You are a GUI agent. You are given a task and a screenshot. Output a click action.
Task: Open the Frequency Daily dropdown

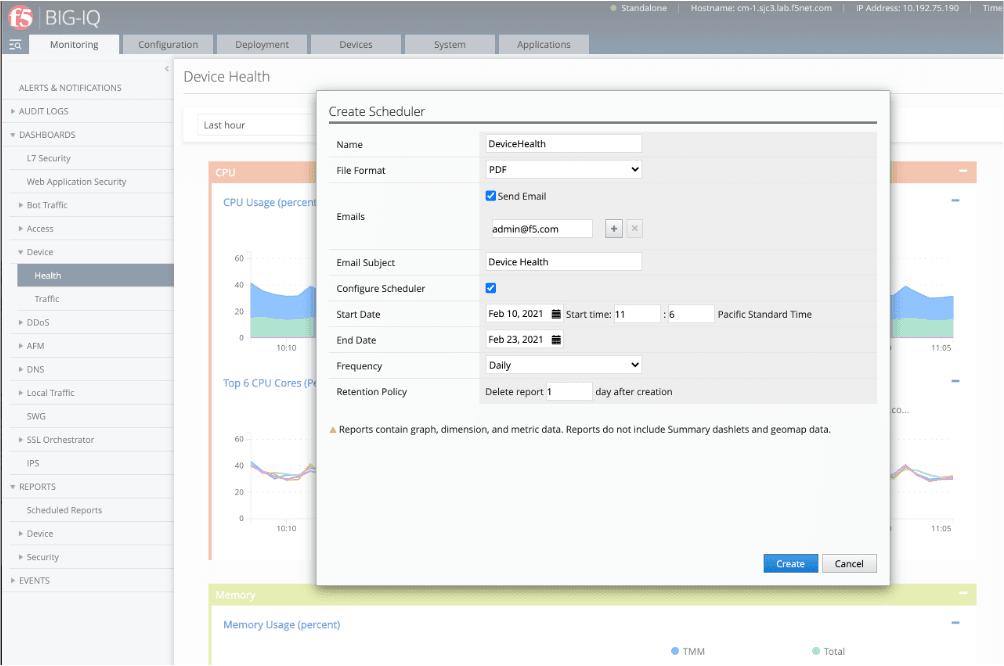pos(563,366)
